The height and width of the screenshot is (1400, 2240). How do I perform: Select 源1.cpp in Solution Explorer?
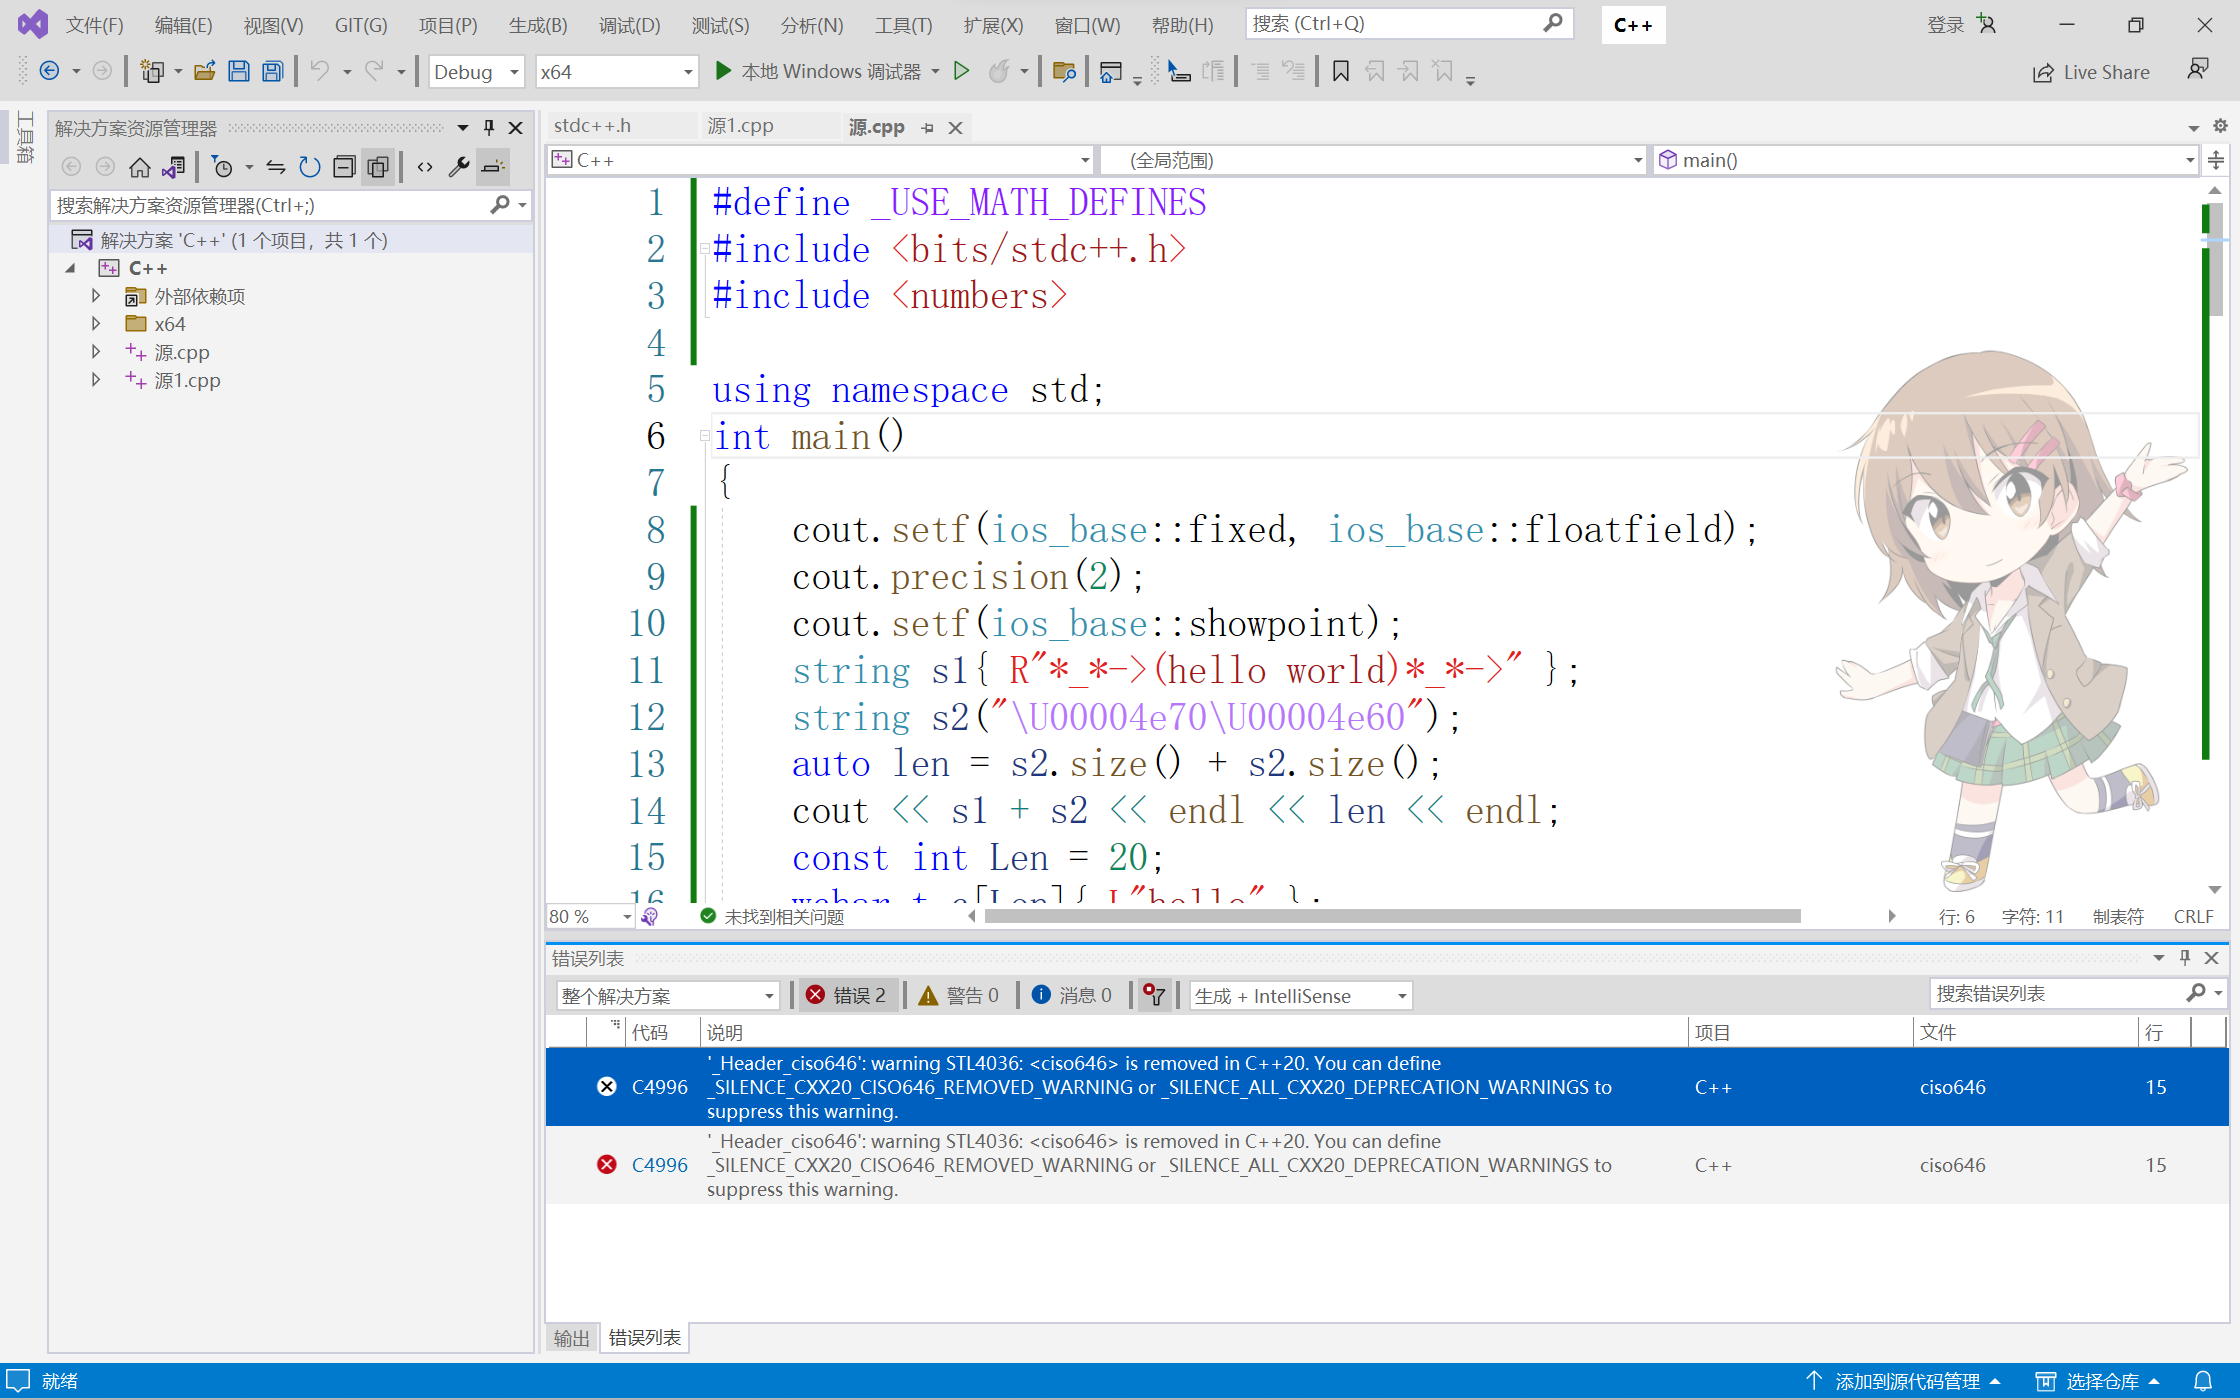pos(187,380)
